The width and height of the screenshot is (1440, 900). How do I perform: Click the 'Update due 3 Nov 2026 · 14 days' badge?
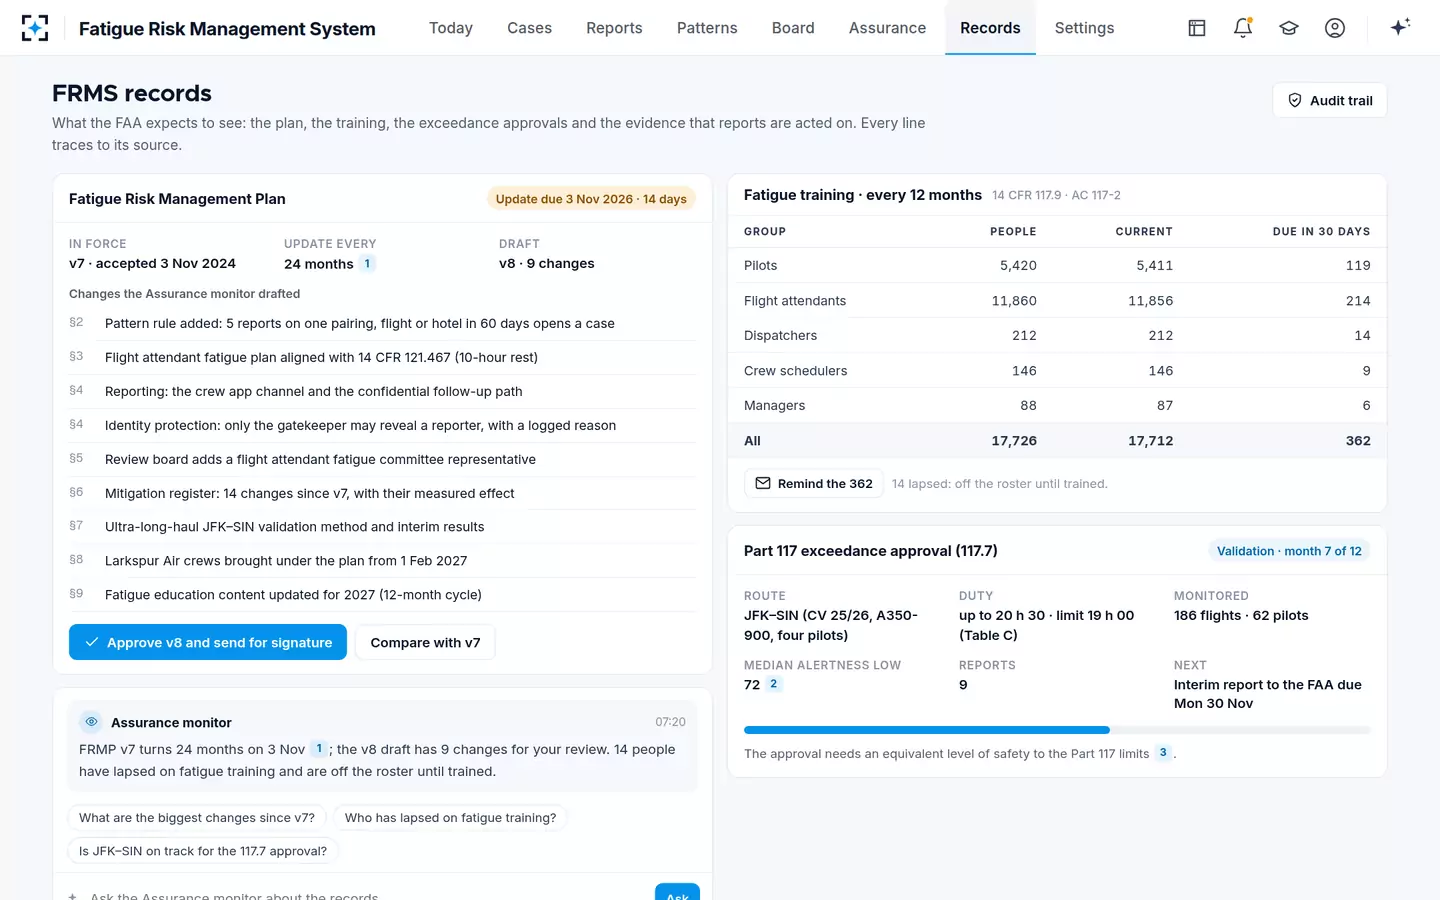point(591,199)
